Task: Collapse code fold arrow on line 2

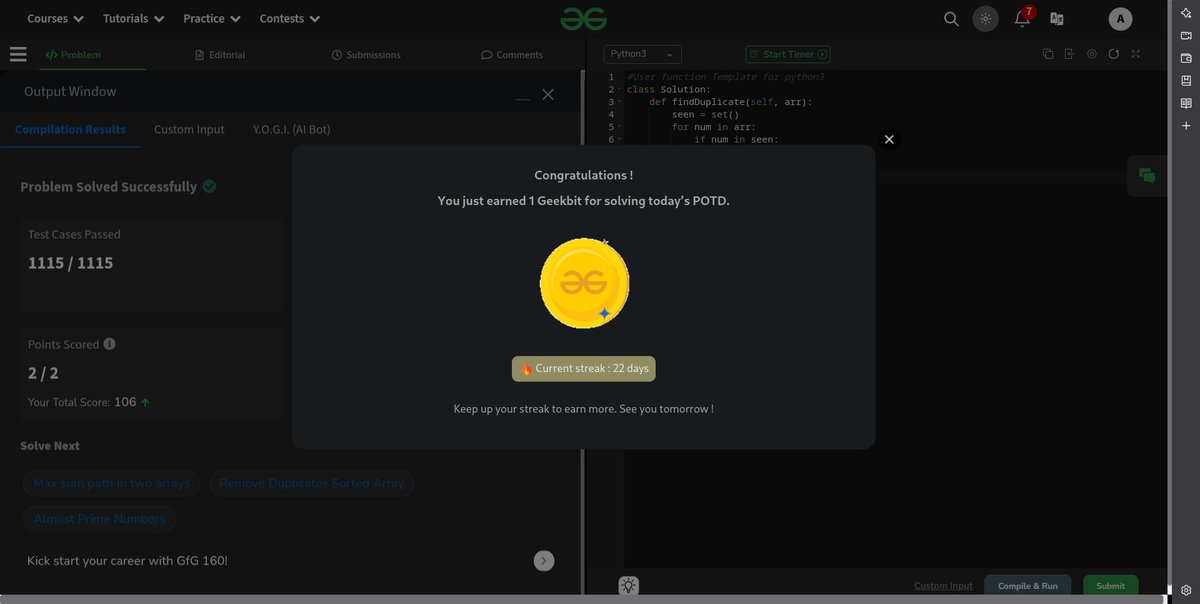Action: click(619, 90)
